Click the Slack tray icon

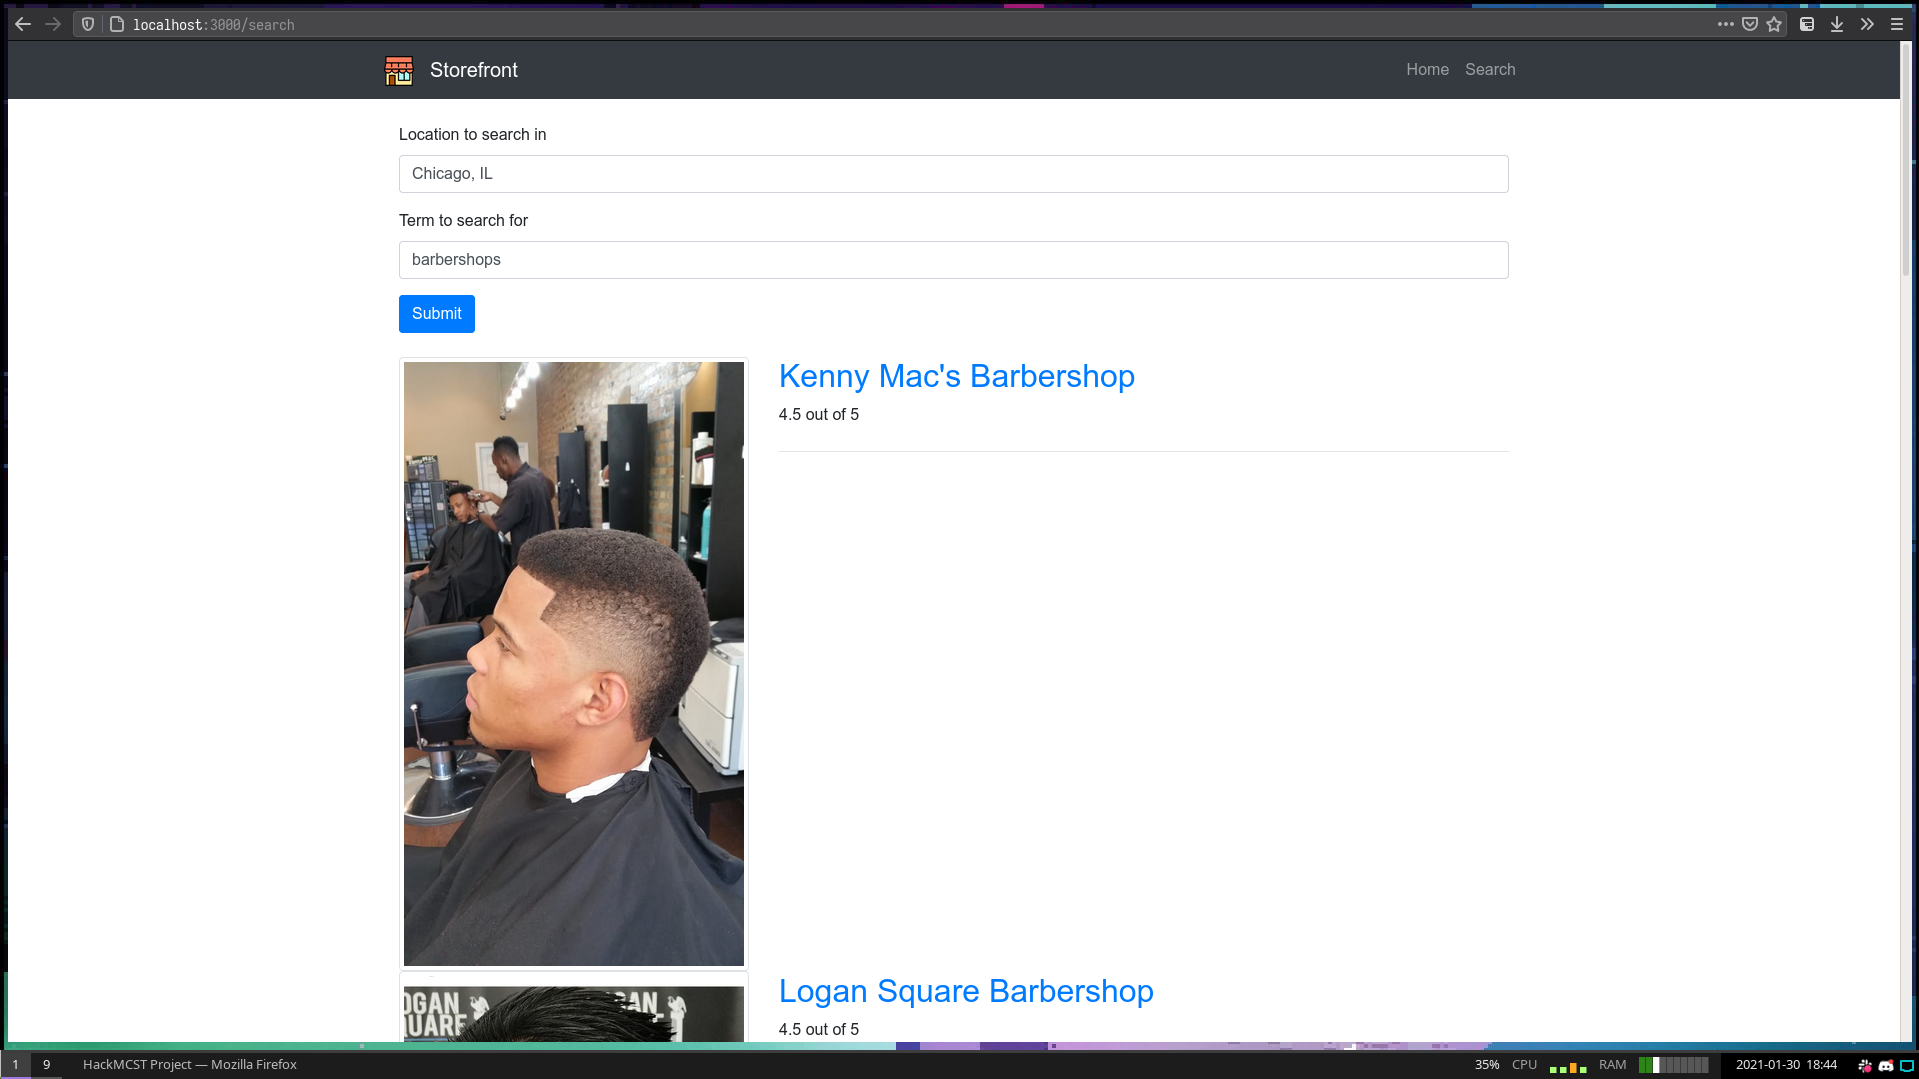pos(1865,1065)
